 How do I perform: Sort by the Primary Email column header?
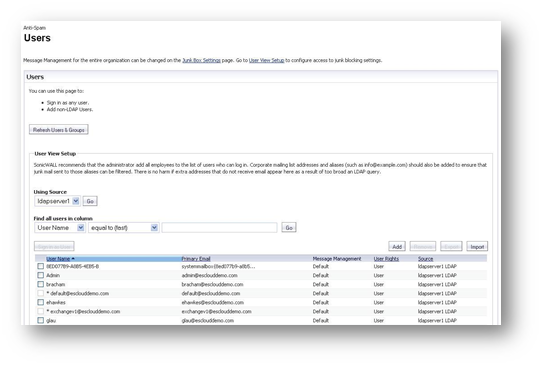tap(196, 259)
